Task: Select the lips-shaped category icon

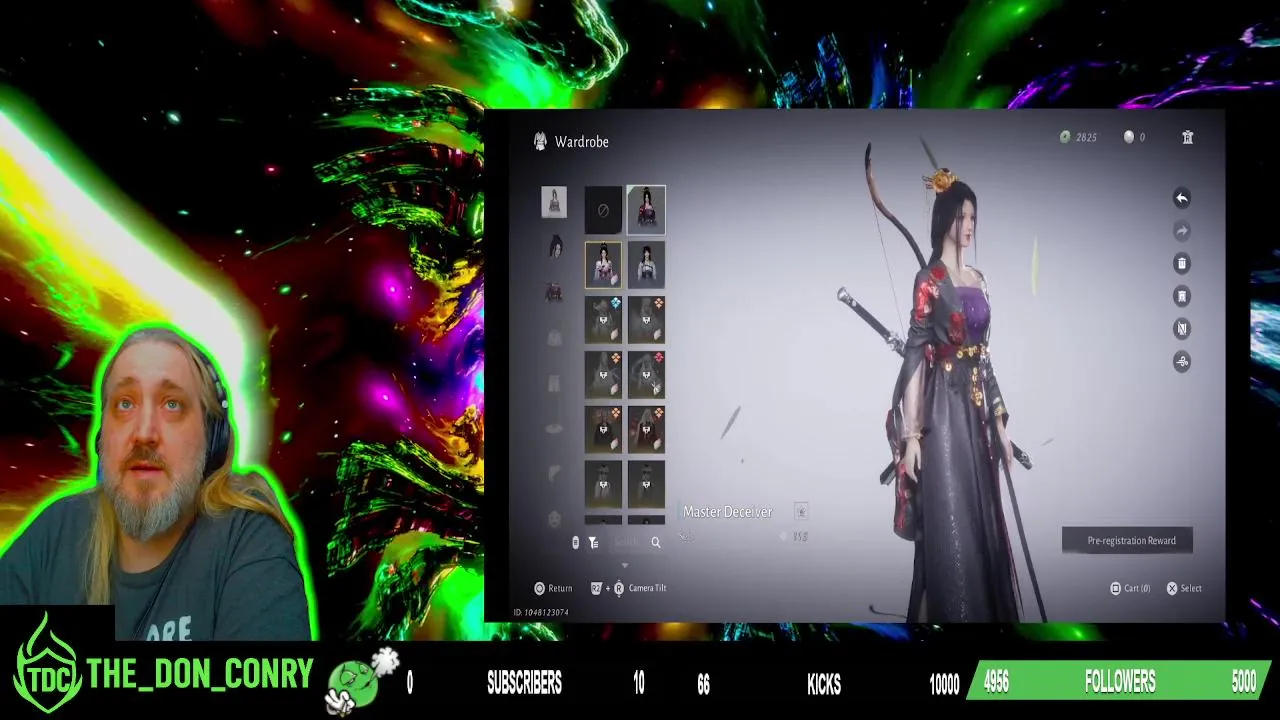Action: coord(555,429)
